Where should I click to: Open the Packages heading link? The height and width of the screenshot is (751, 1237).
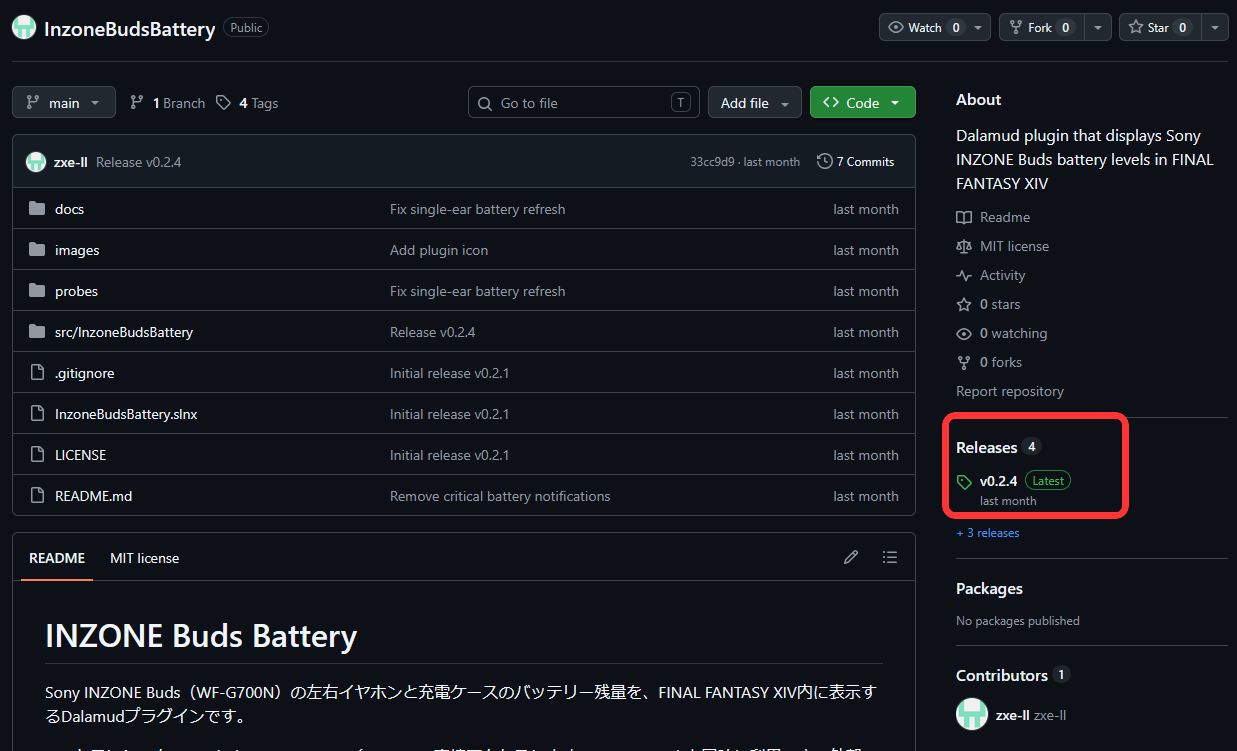(989, 589)
